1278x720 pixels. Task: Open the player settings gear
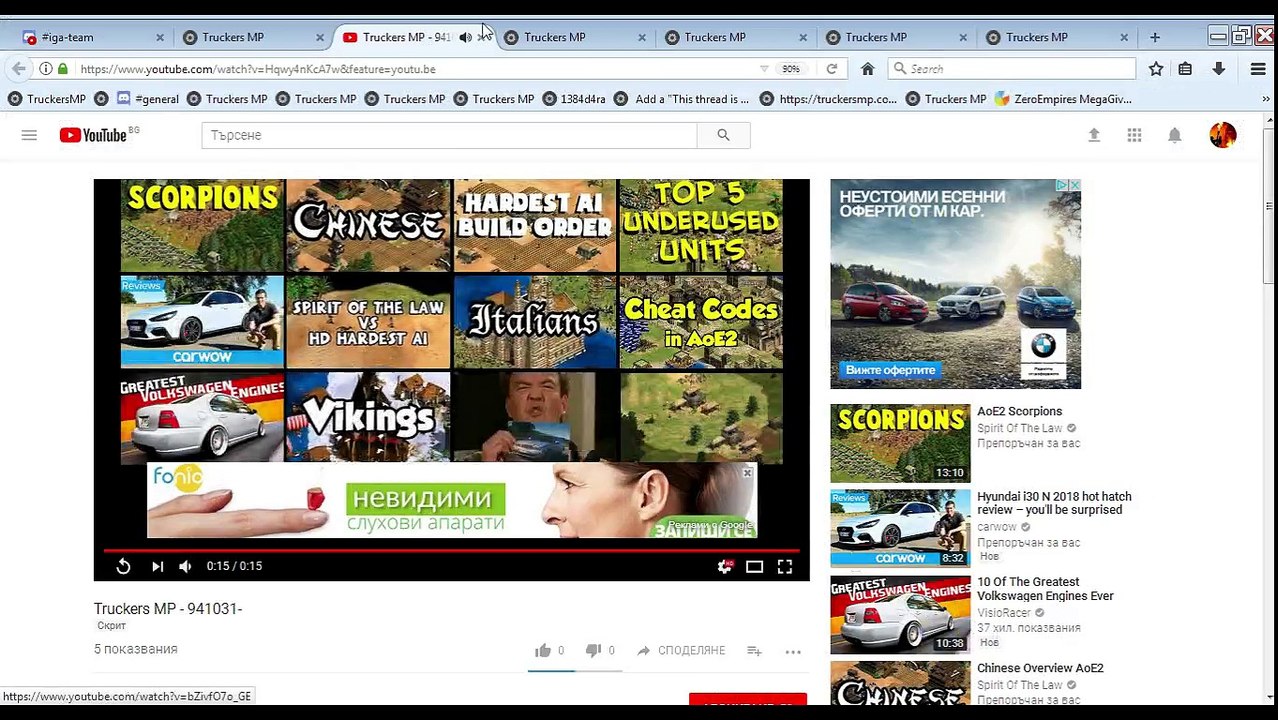coord(725,566)
